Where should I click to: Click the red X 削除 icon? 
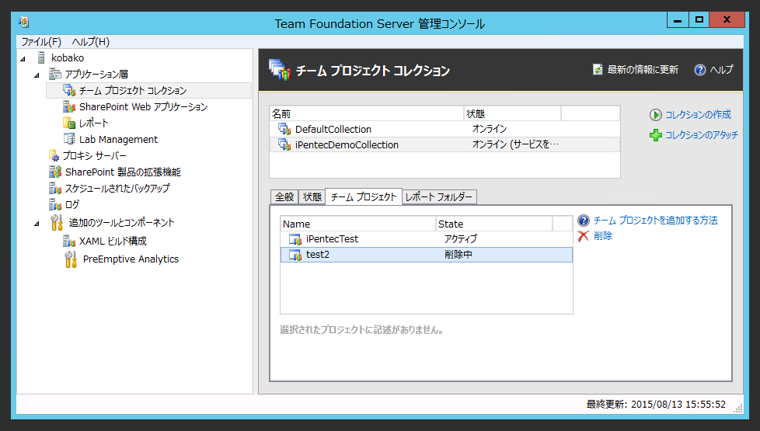583,236
